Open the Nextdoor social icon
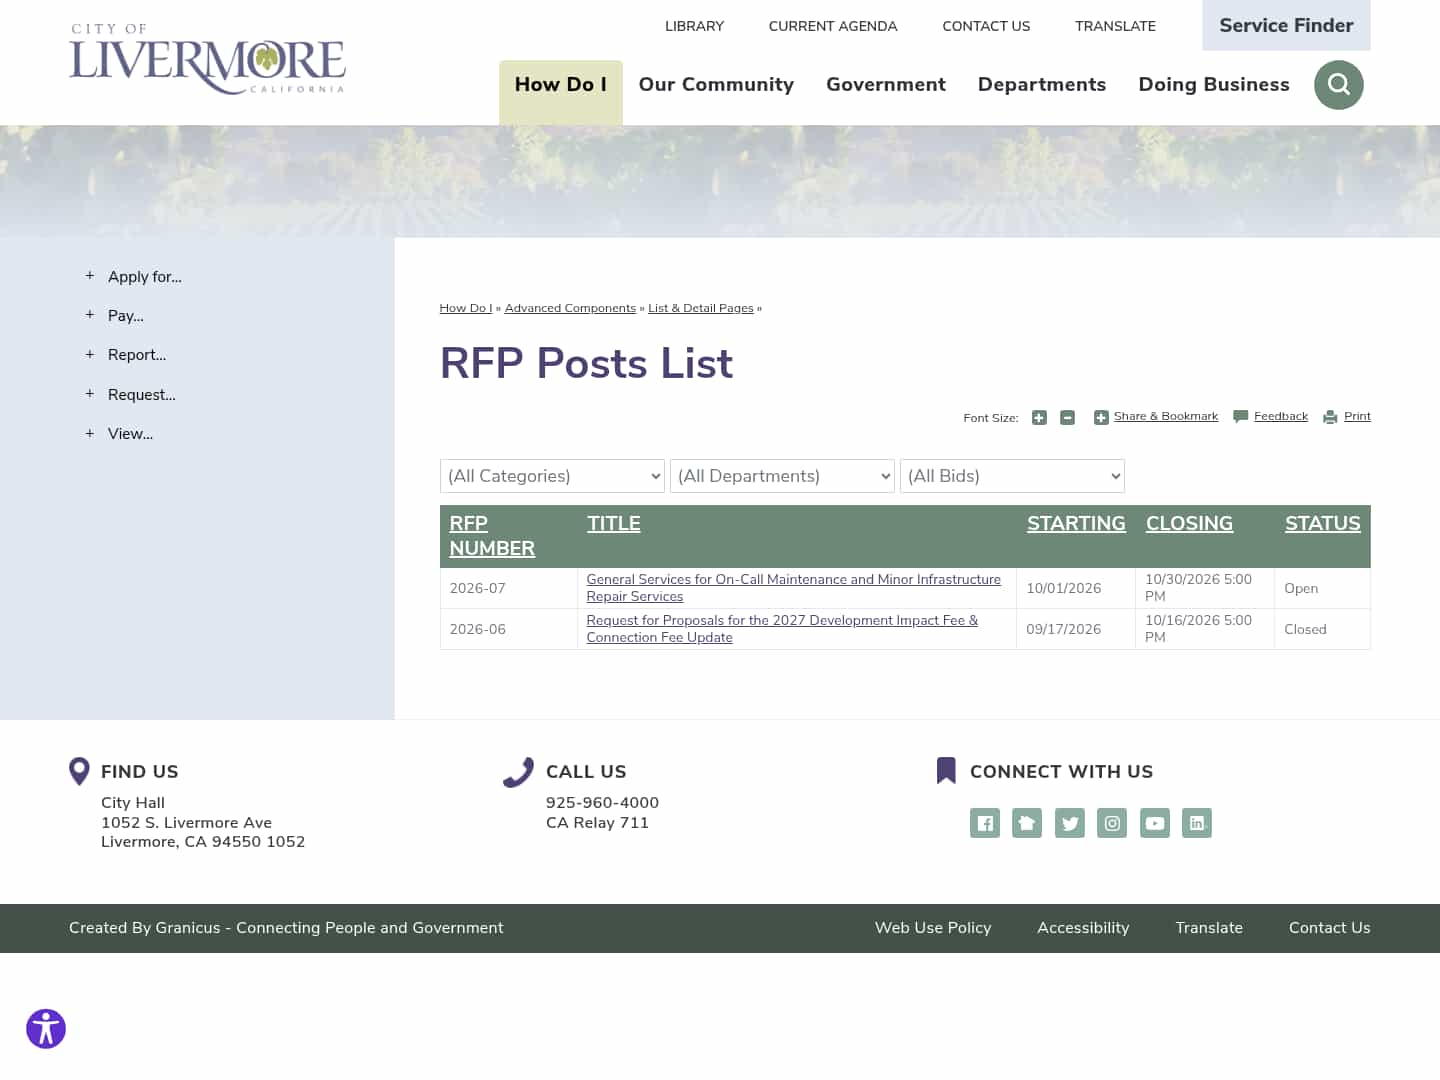 (x=1027, y=823)
